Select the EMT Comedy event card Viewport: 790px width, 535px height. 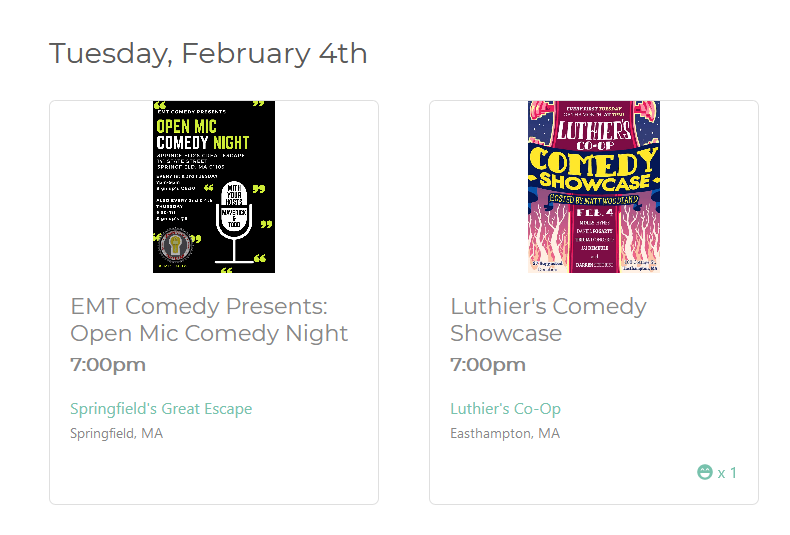[214, 302]
